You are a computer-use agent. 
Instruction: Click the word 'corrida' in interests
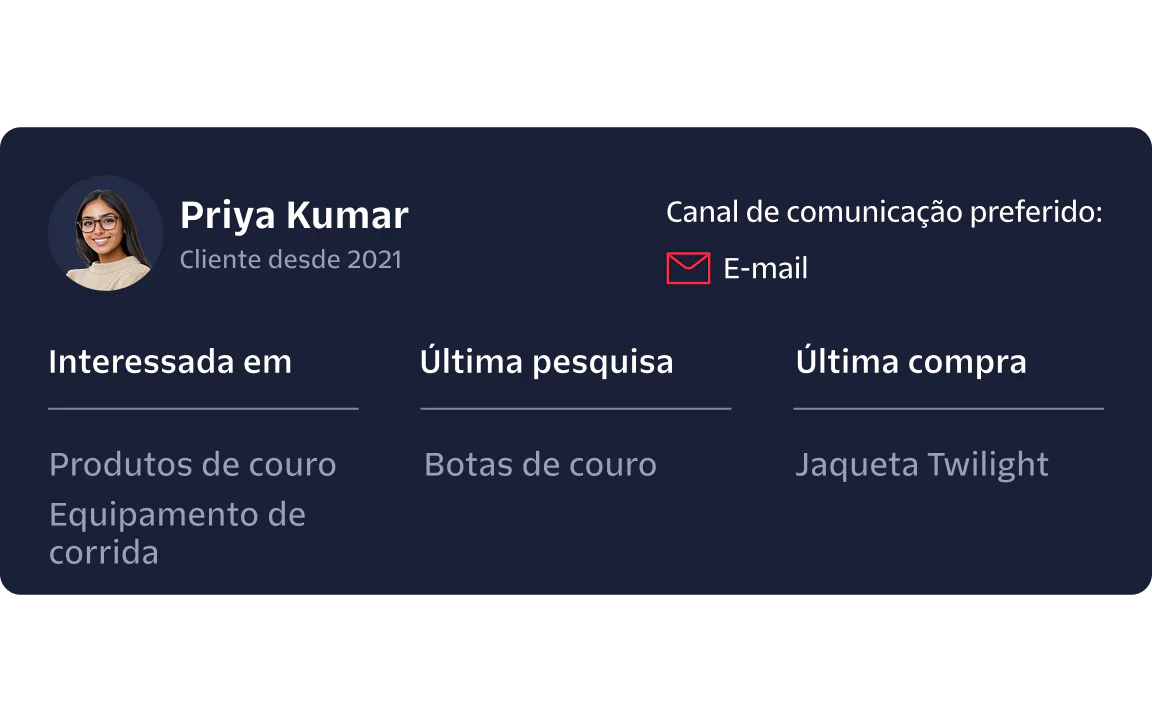104,553
